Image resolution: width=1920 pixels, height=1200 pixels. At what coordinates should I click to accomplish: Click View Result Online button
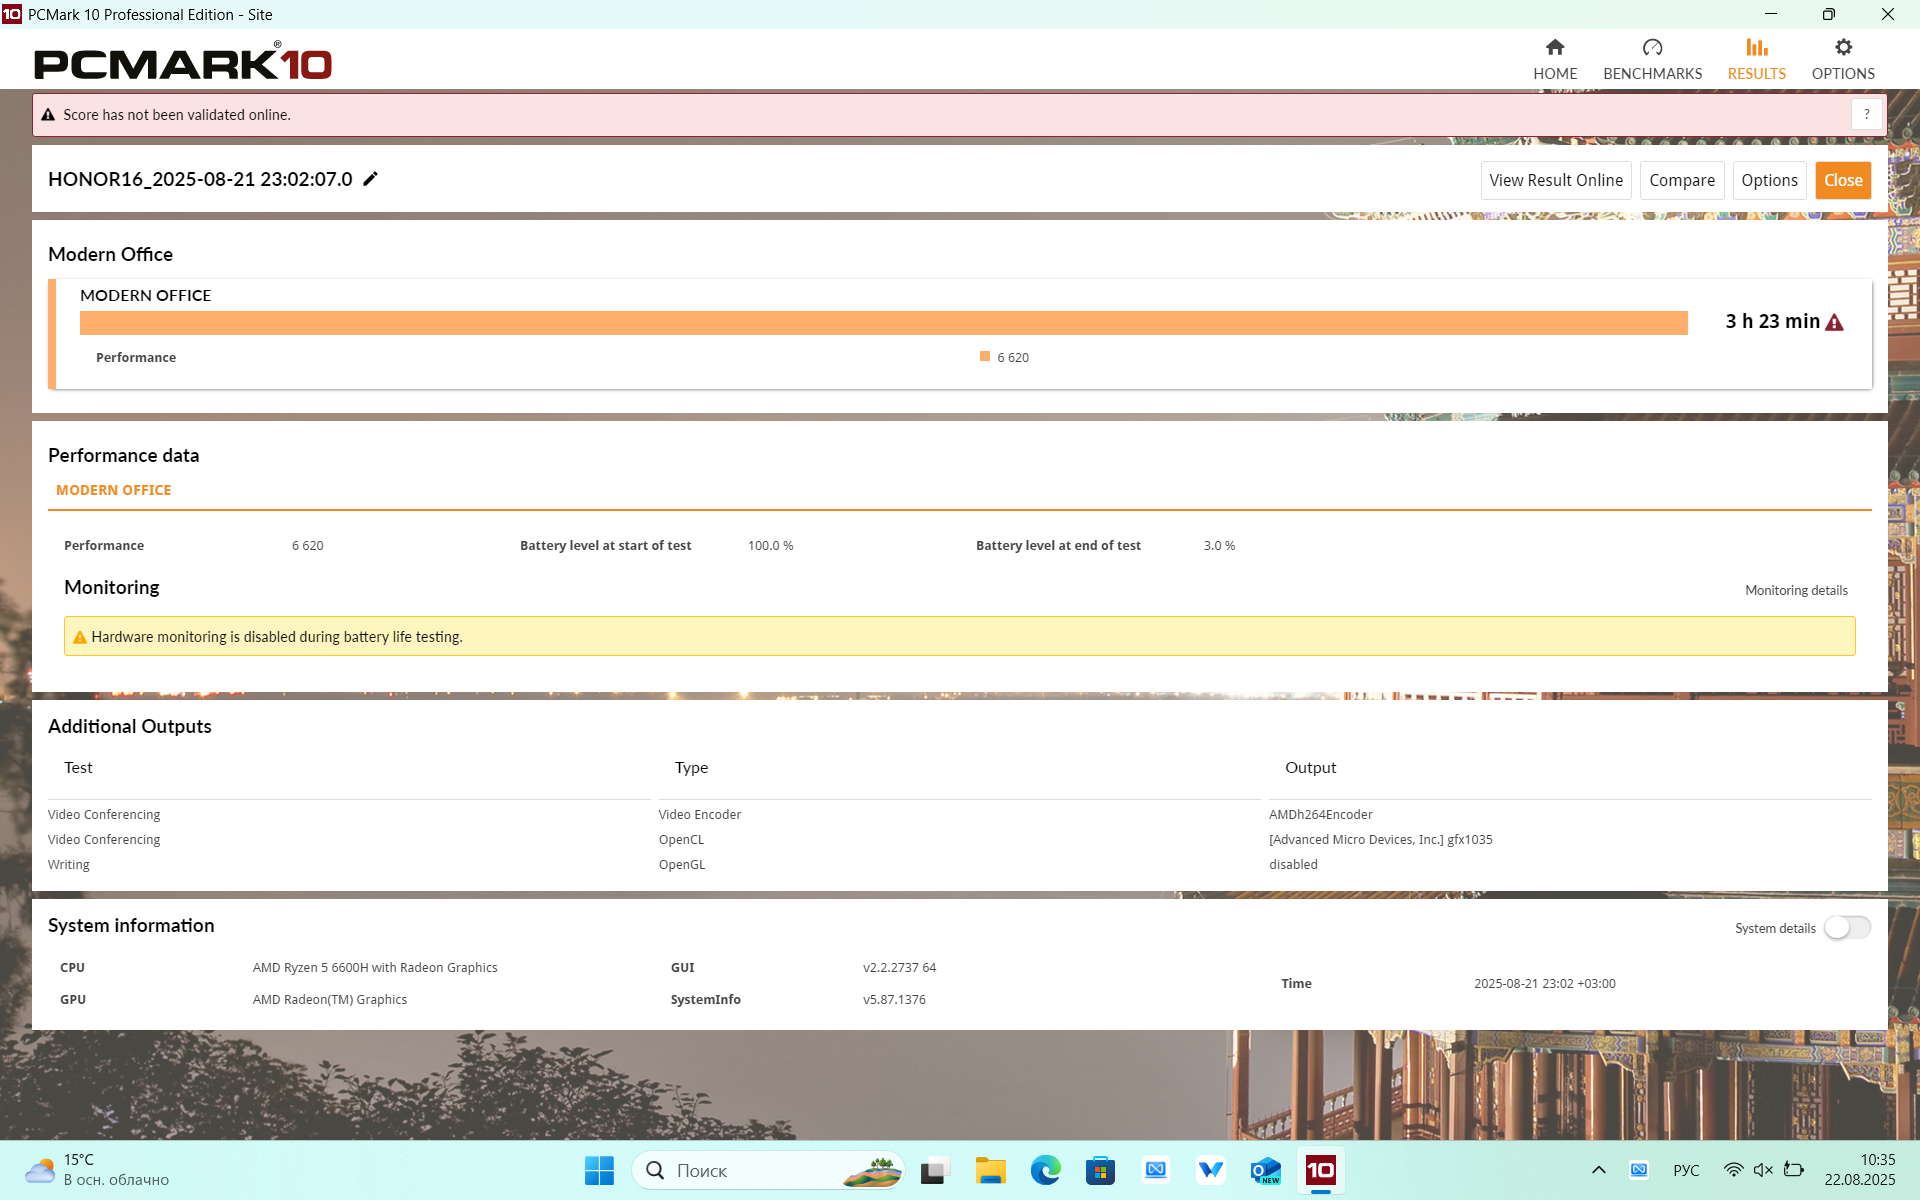tap(1555, 180)
